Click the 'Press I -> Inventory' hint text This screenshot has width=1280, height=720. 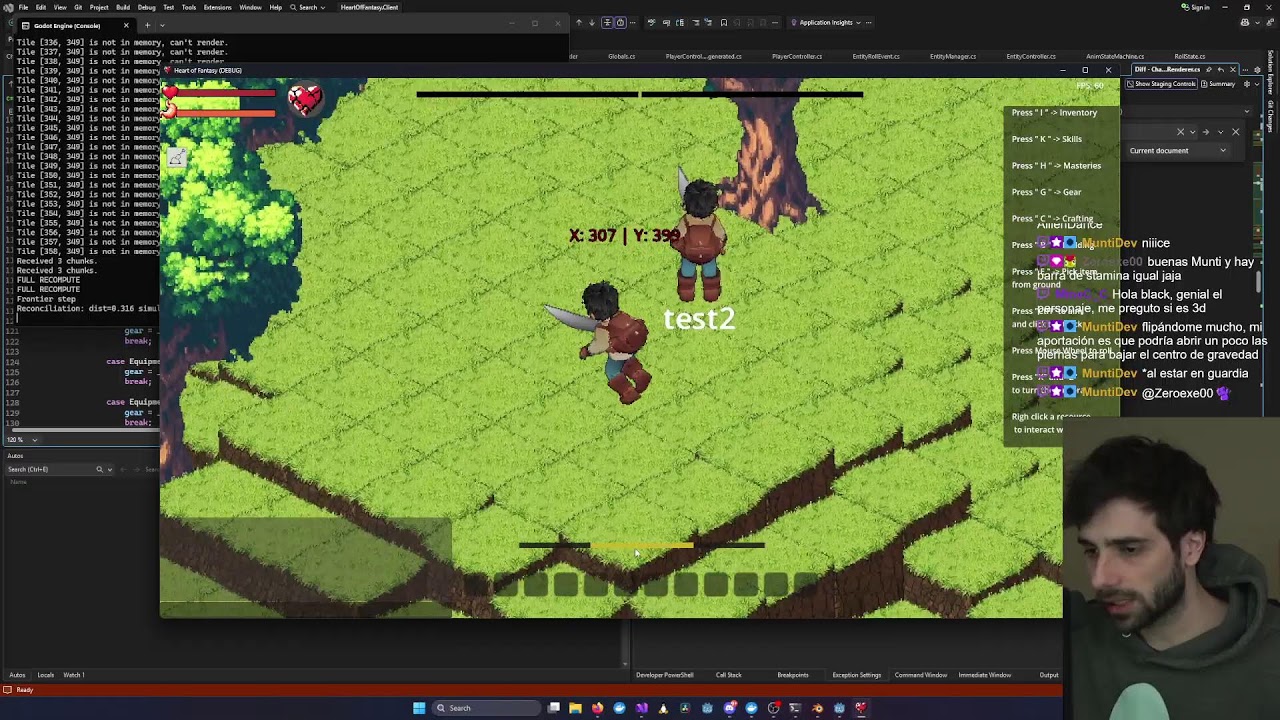tap(1054, 113)
